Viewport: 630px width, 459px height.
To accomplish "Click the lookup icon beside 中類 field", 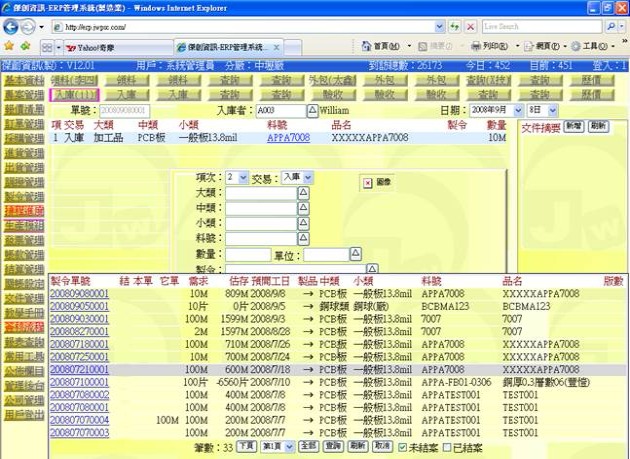I will tap(304, 208).
